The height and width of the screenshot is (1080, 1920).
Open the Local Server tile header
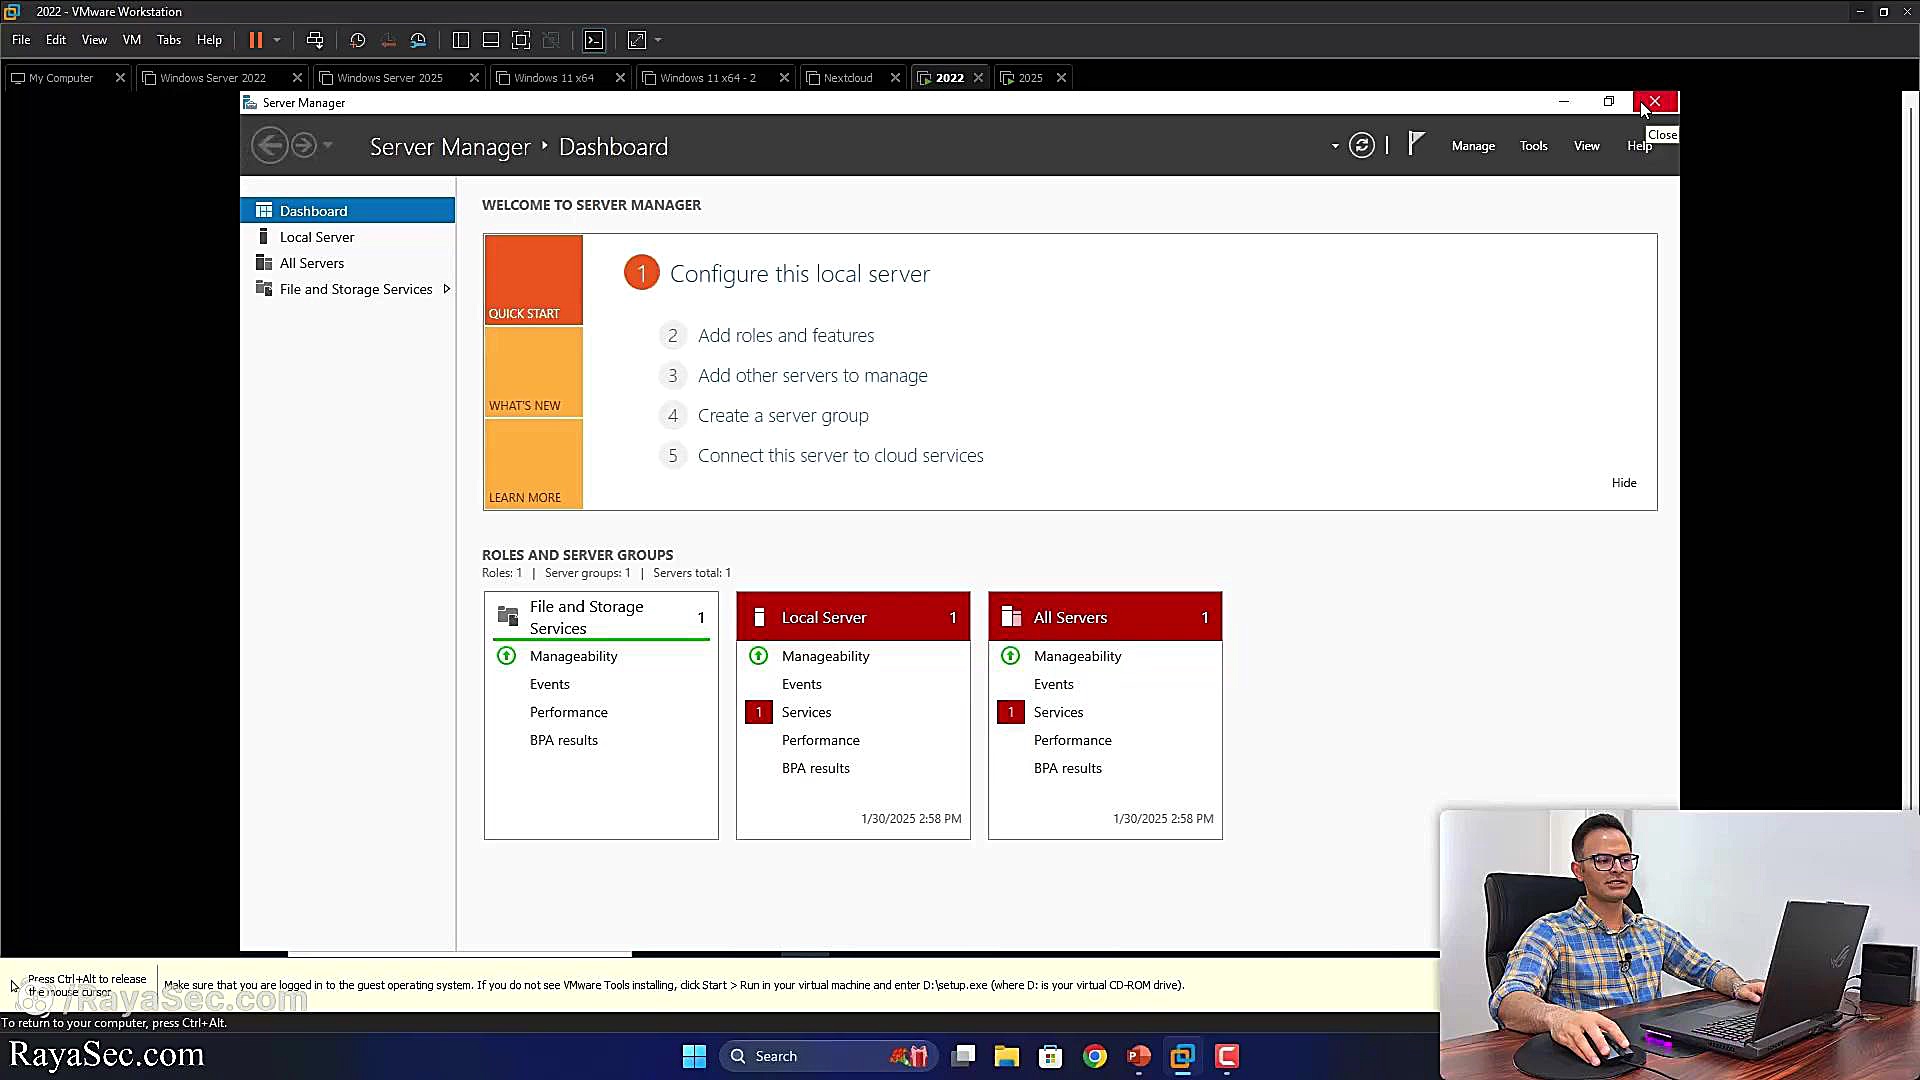pos(853,618)
